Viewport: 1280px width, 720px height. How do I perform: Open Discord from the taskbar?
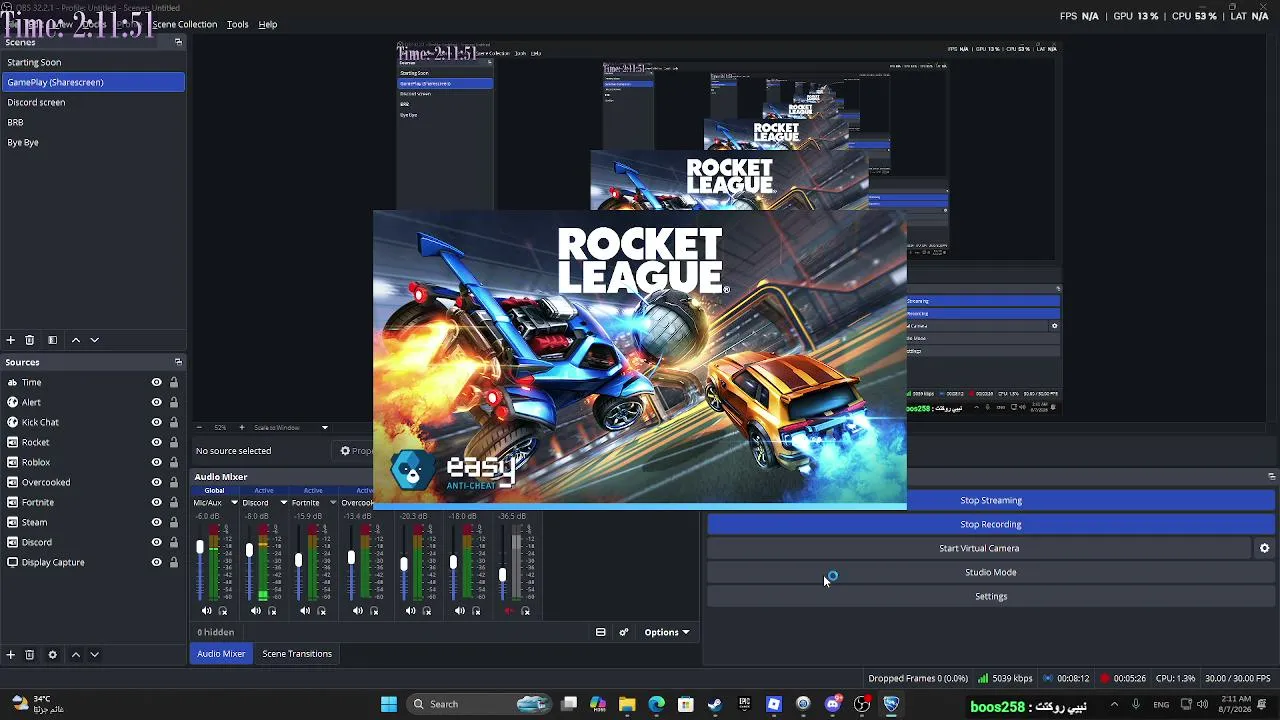click(833, 704)
